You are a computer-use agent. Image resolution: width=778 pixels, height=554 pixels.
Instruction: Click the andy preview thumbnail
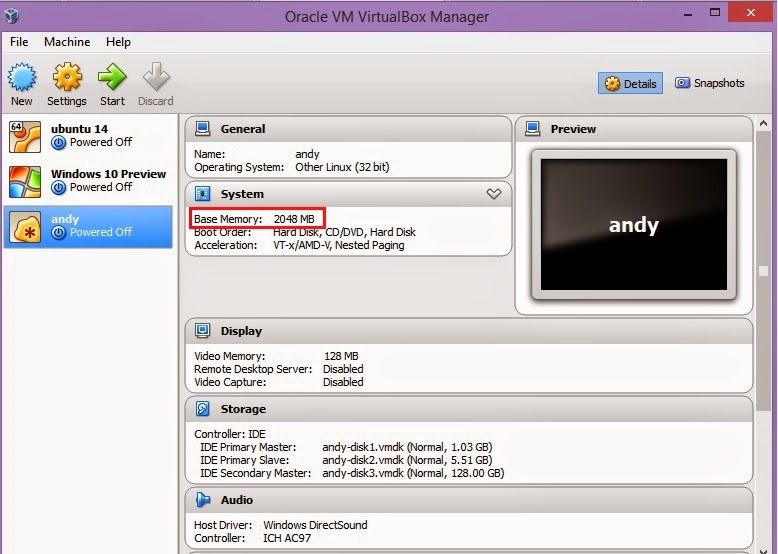tap(634, 225)
